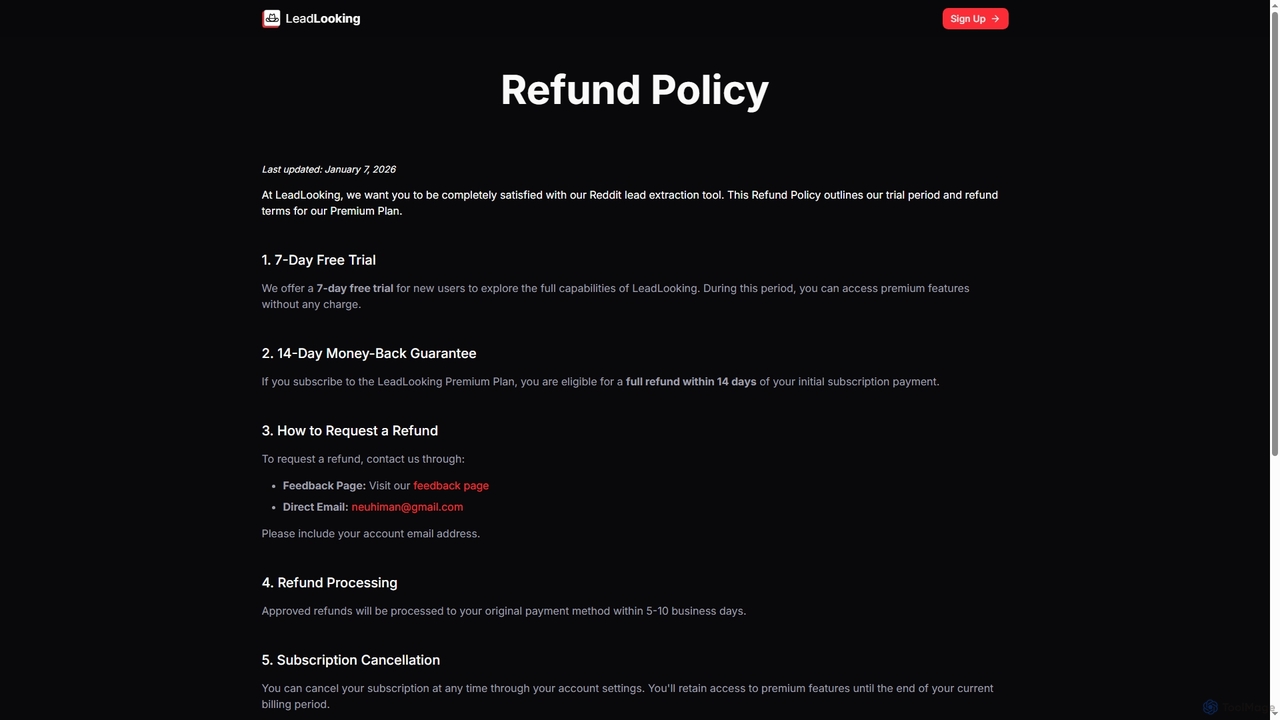1280x720 pixels.
Task: Click the 7-Day Free Trial heading
Action: coord(319,260)
